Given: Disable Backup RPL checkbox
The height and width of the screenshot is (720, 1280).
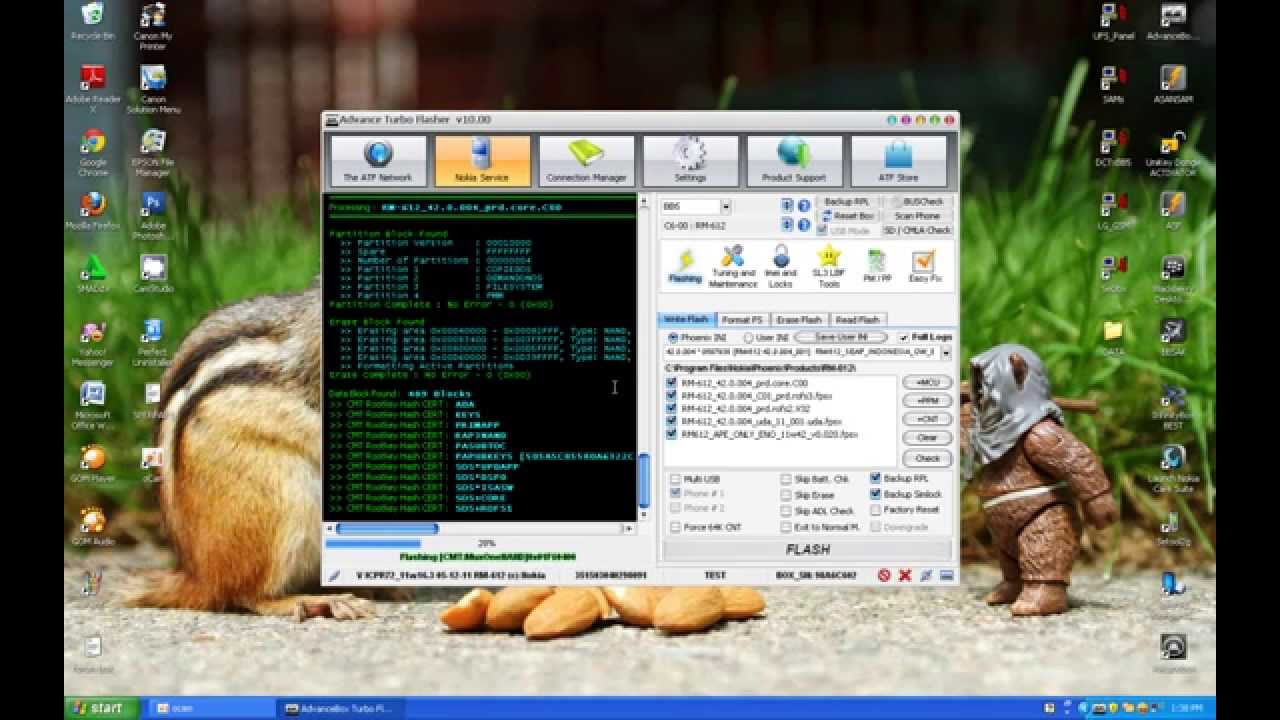Looking at the screenshot, I should 876,478.
